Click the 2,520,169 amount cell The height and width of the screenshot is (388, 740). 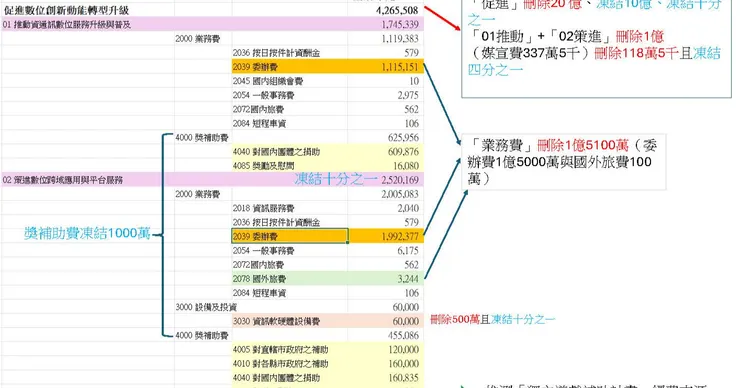400,179
